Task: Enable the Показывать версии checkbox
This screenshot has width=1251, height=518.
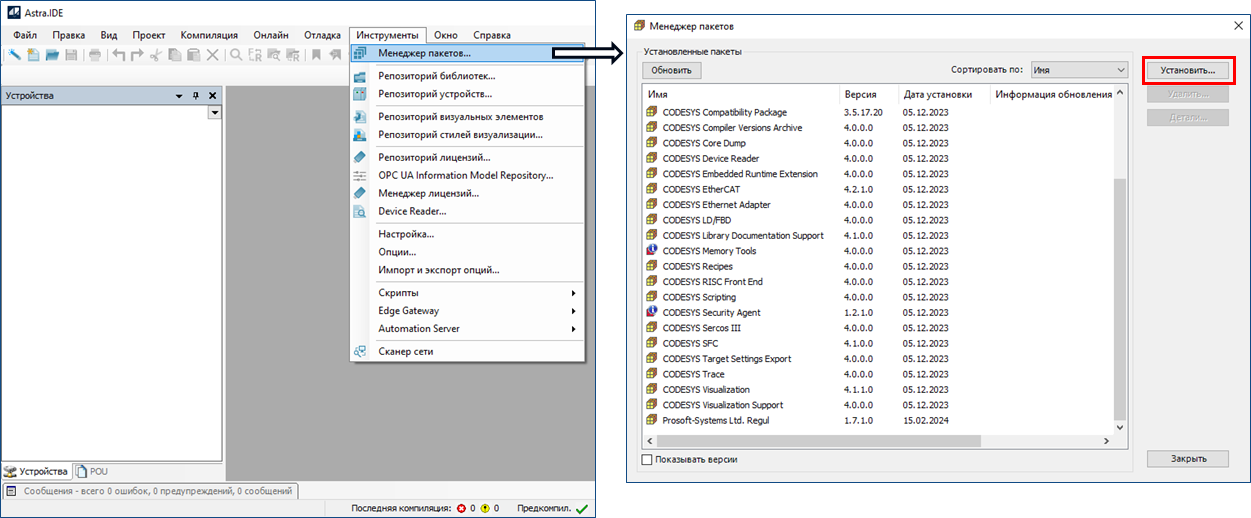Action: pos(646,459)
